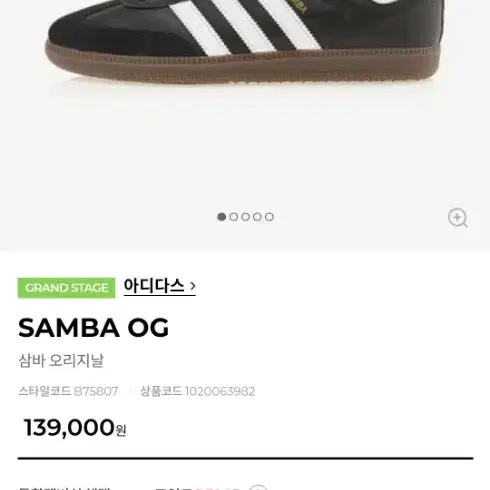490x490 pixels.
Task: Tap the chevron arrow beside 아디다스
Action: [x=192, y=286]
